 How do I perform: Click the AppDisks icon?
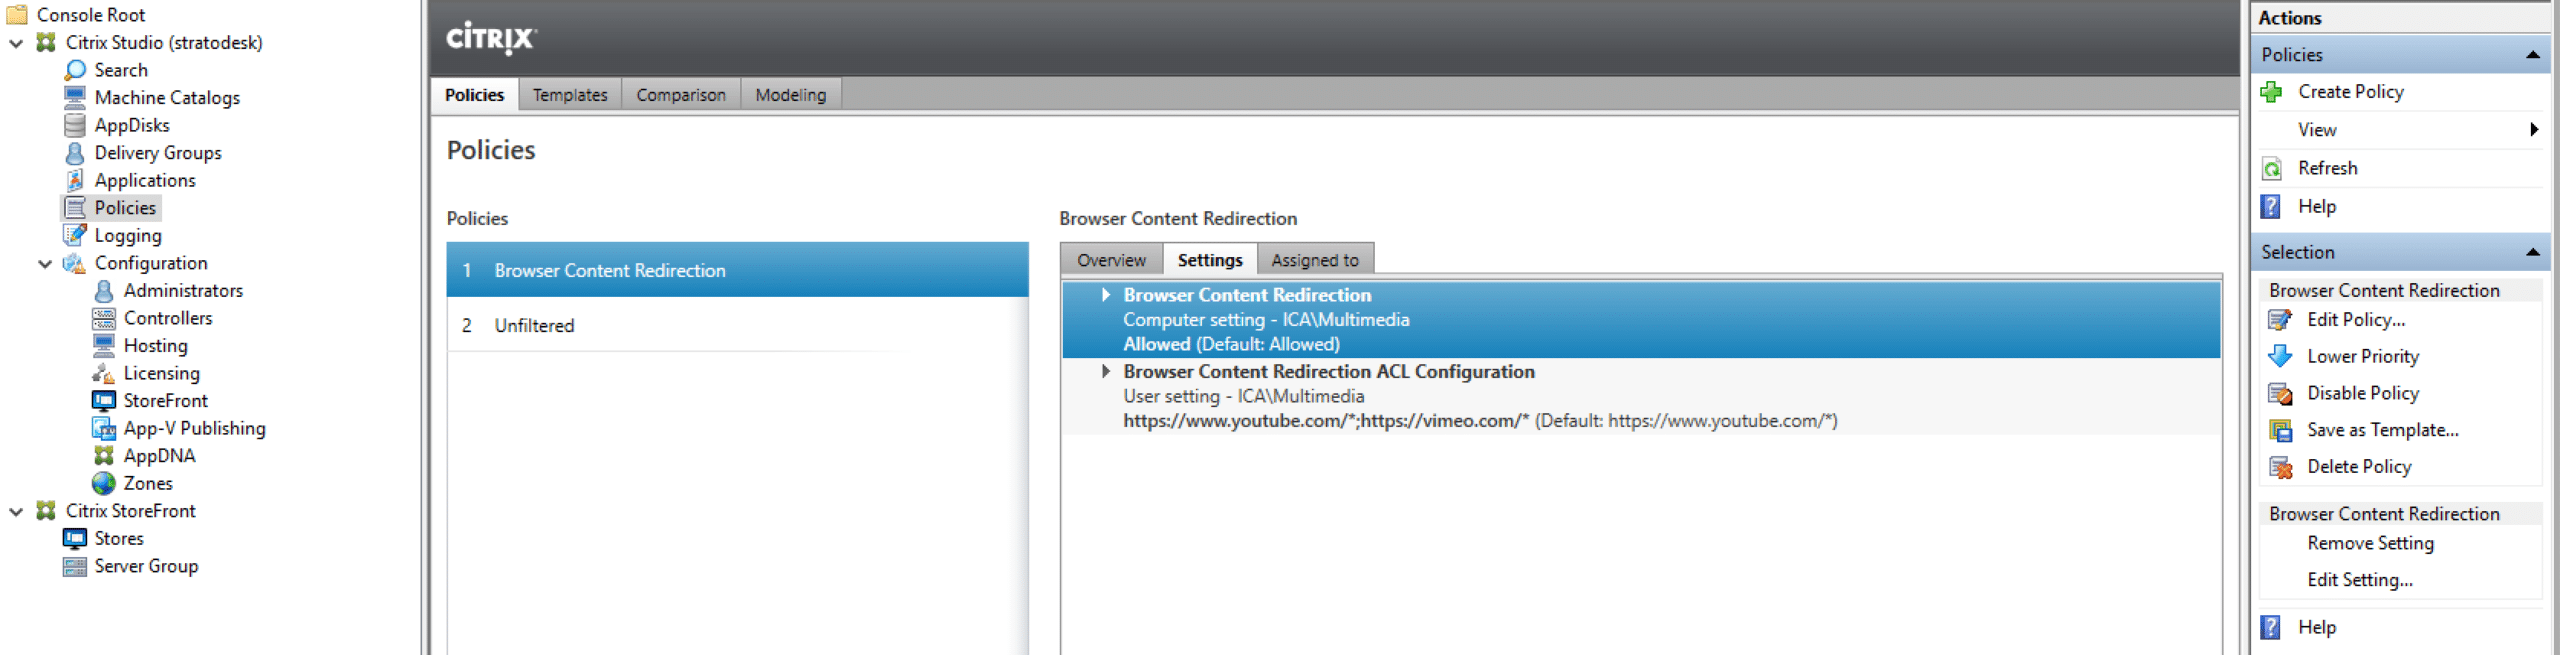75,125
